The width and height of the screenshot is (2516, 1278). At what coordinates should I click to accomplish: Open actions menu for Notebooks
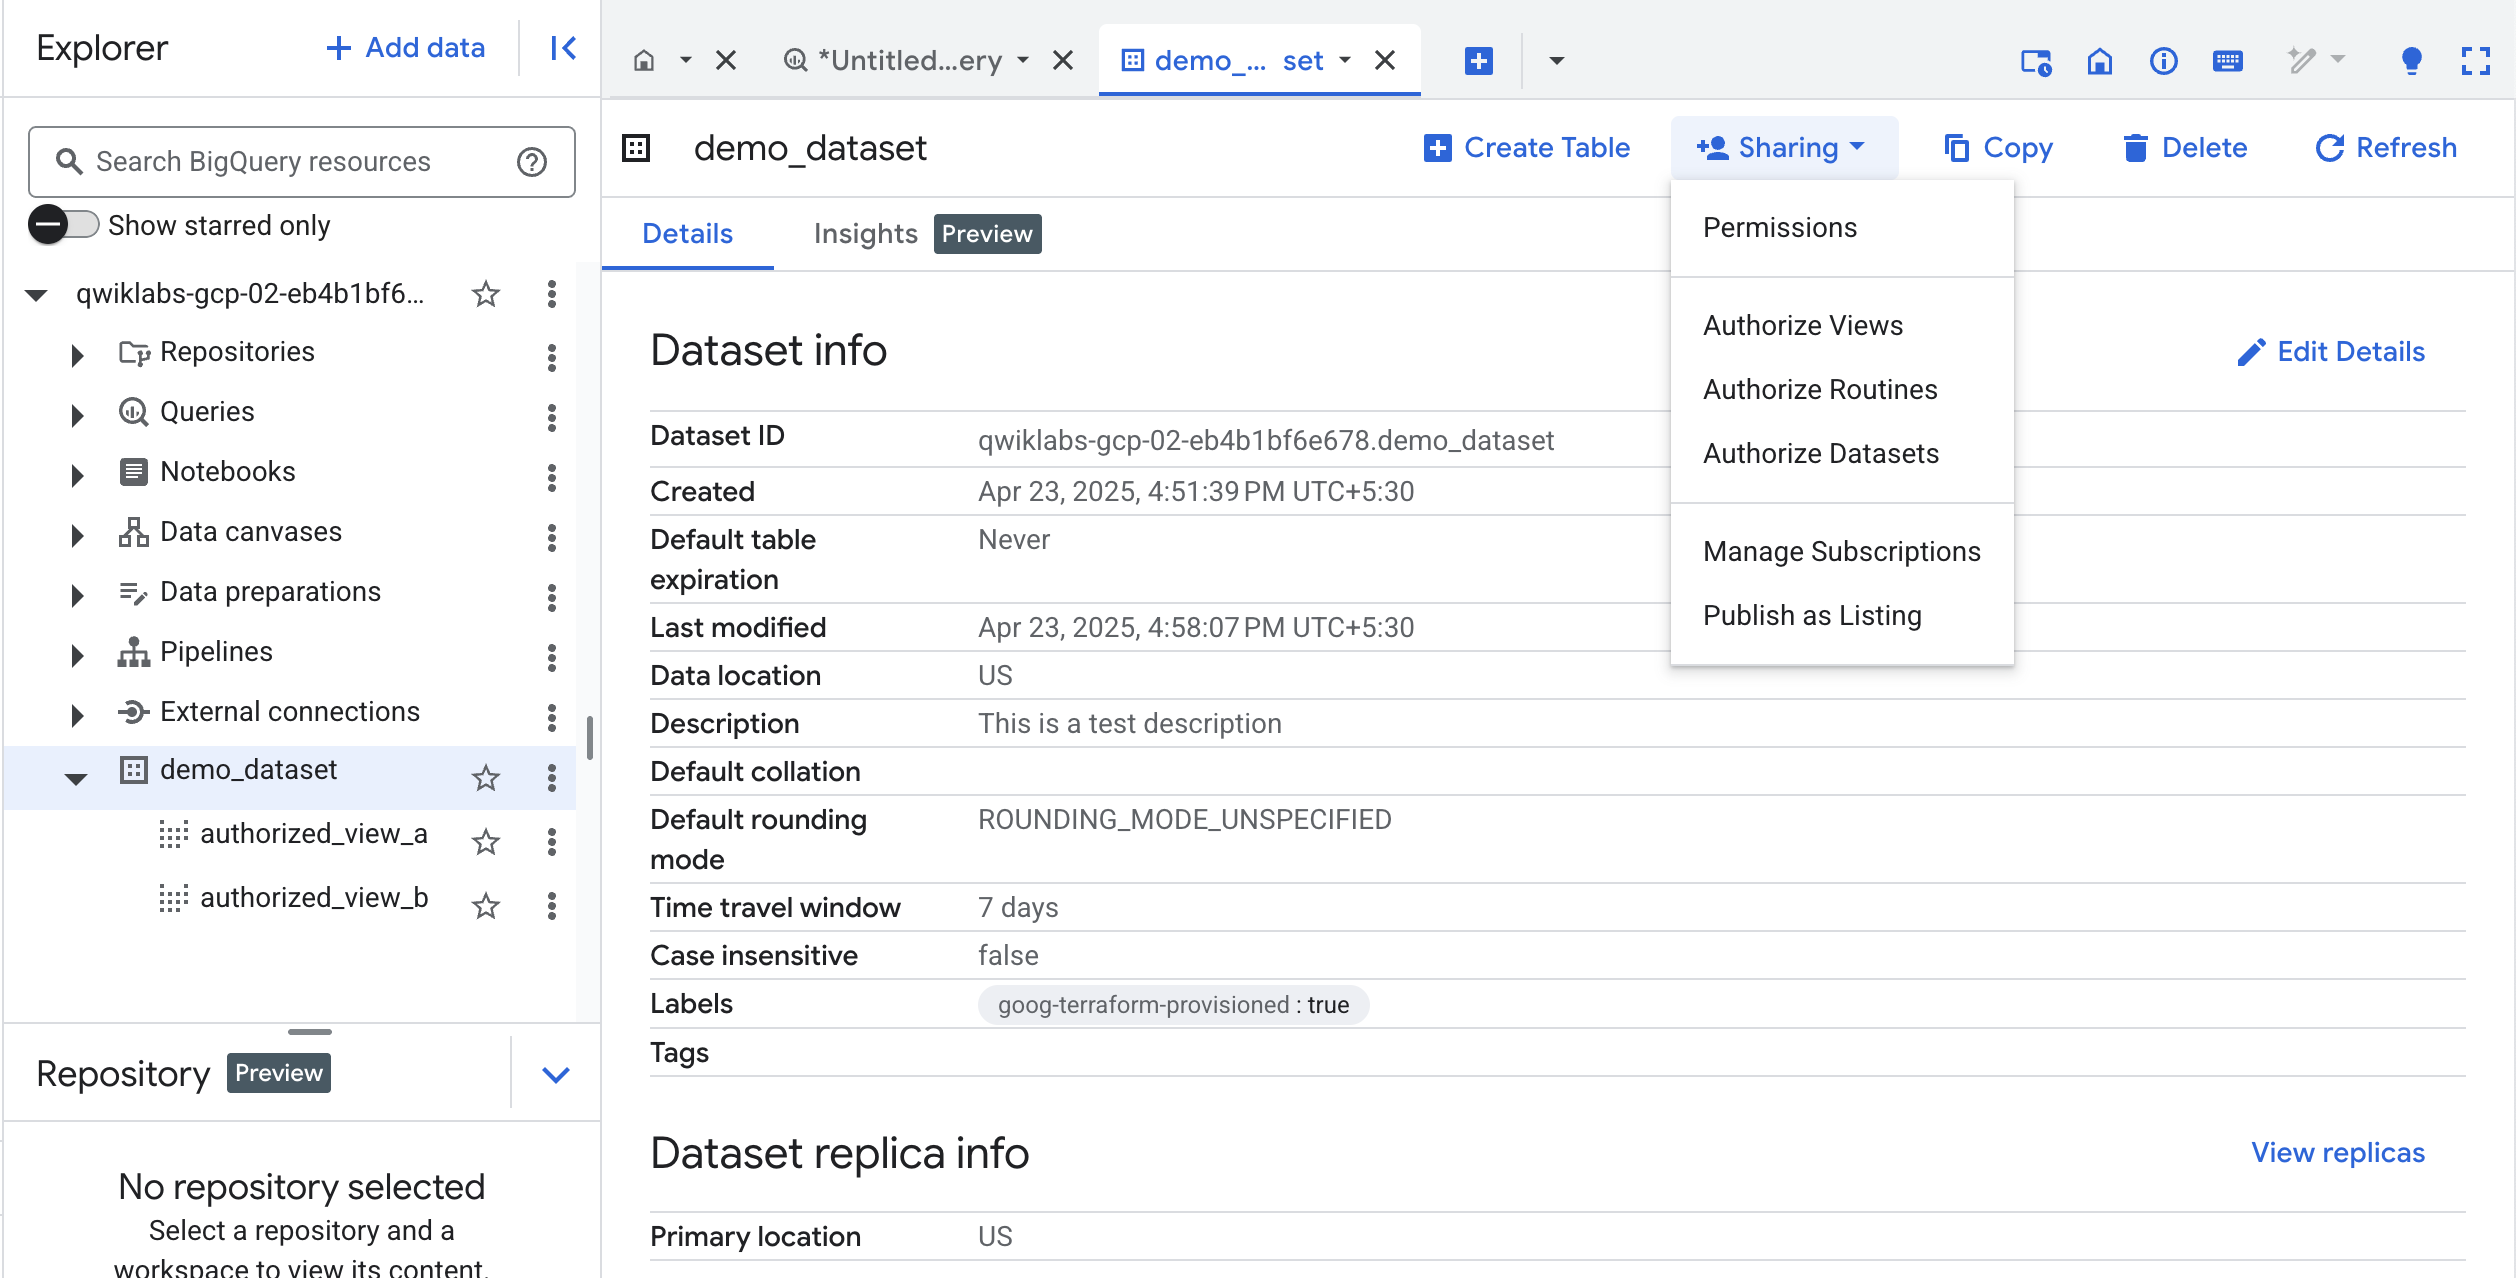552,476
